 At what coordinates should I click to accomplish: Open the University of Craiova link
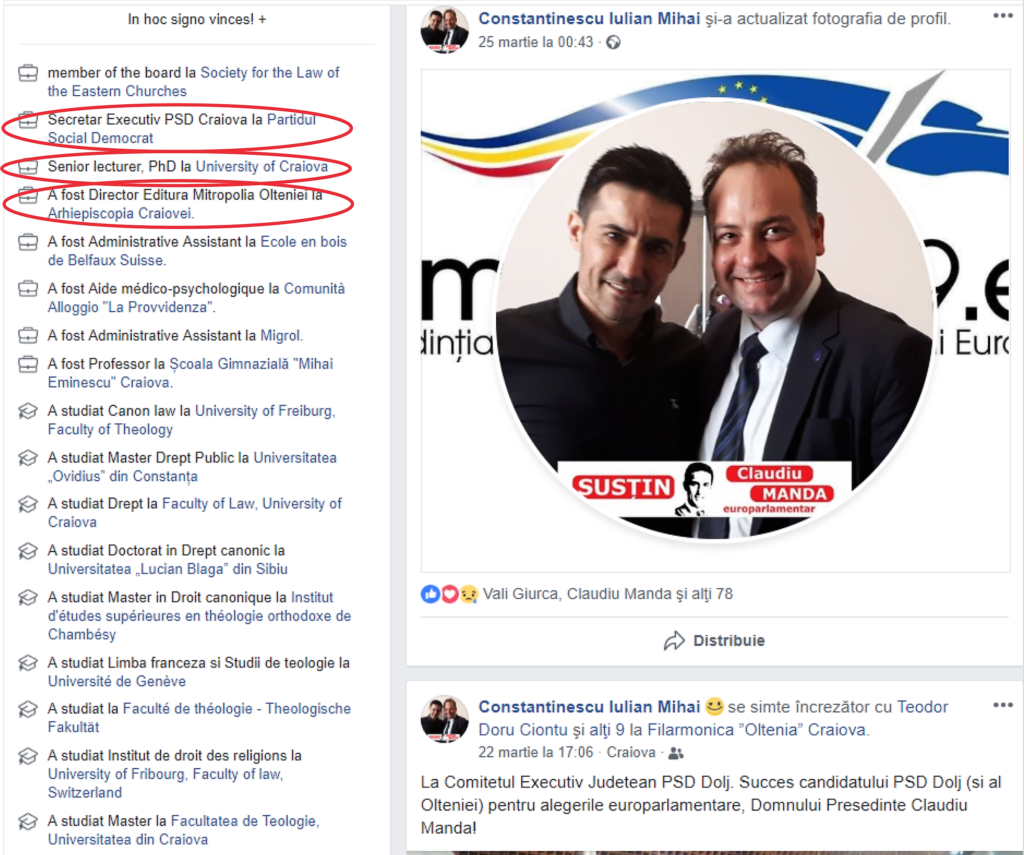(x=262, y=167)
